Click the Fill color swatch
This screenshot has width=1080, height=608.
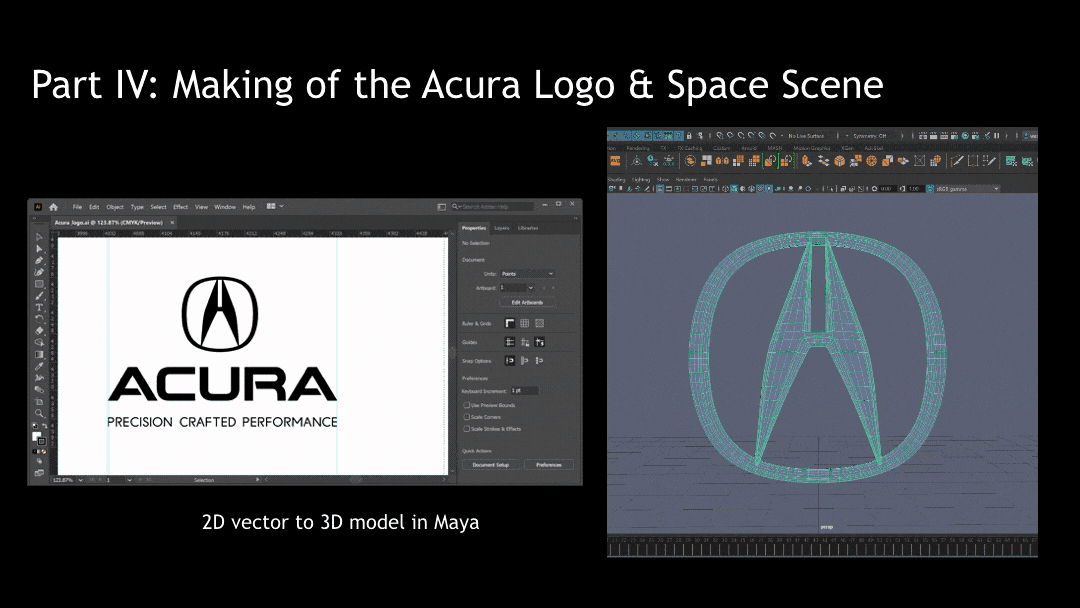[36, 435]
